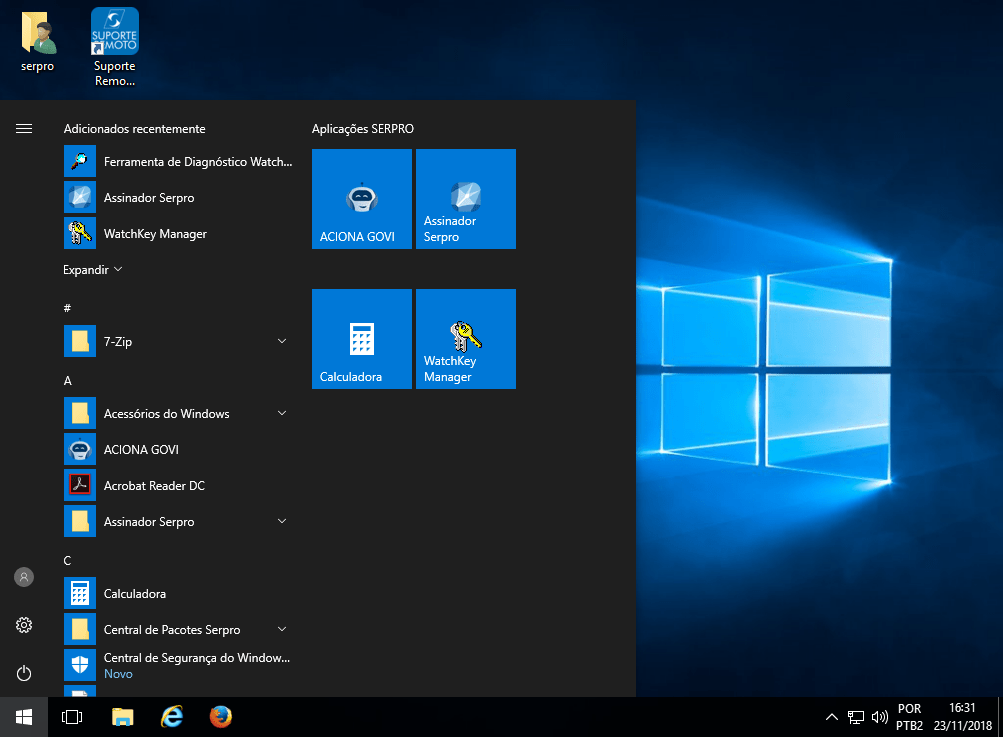Open the ACIONA GOVI tile

coord(361,199)
